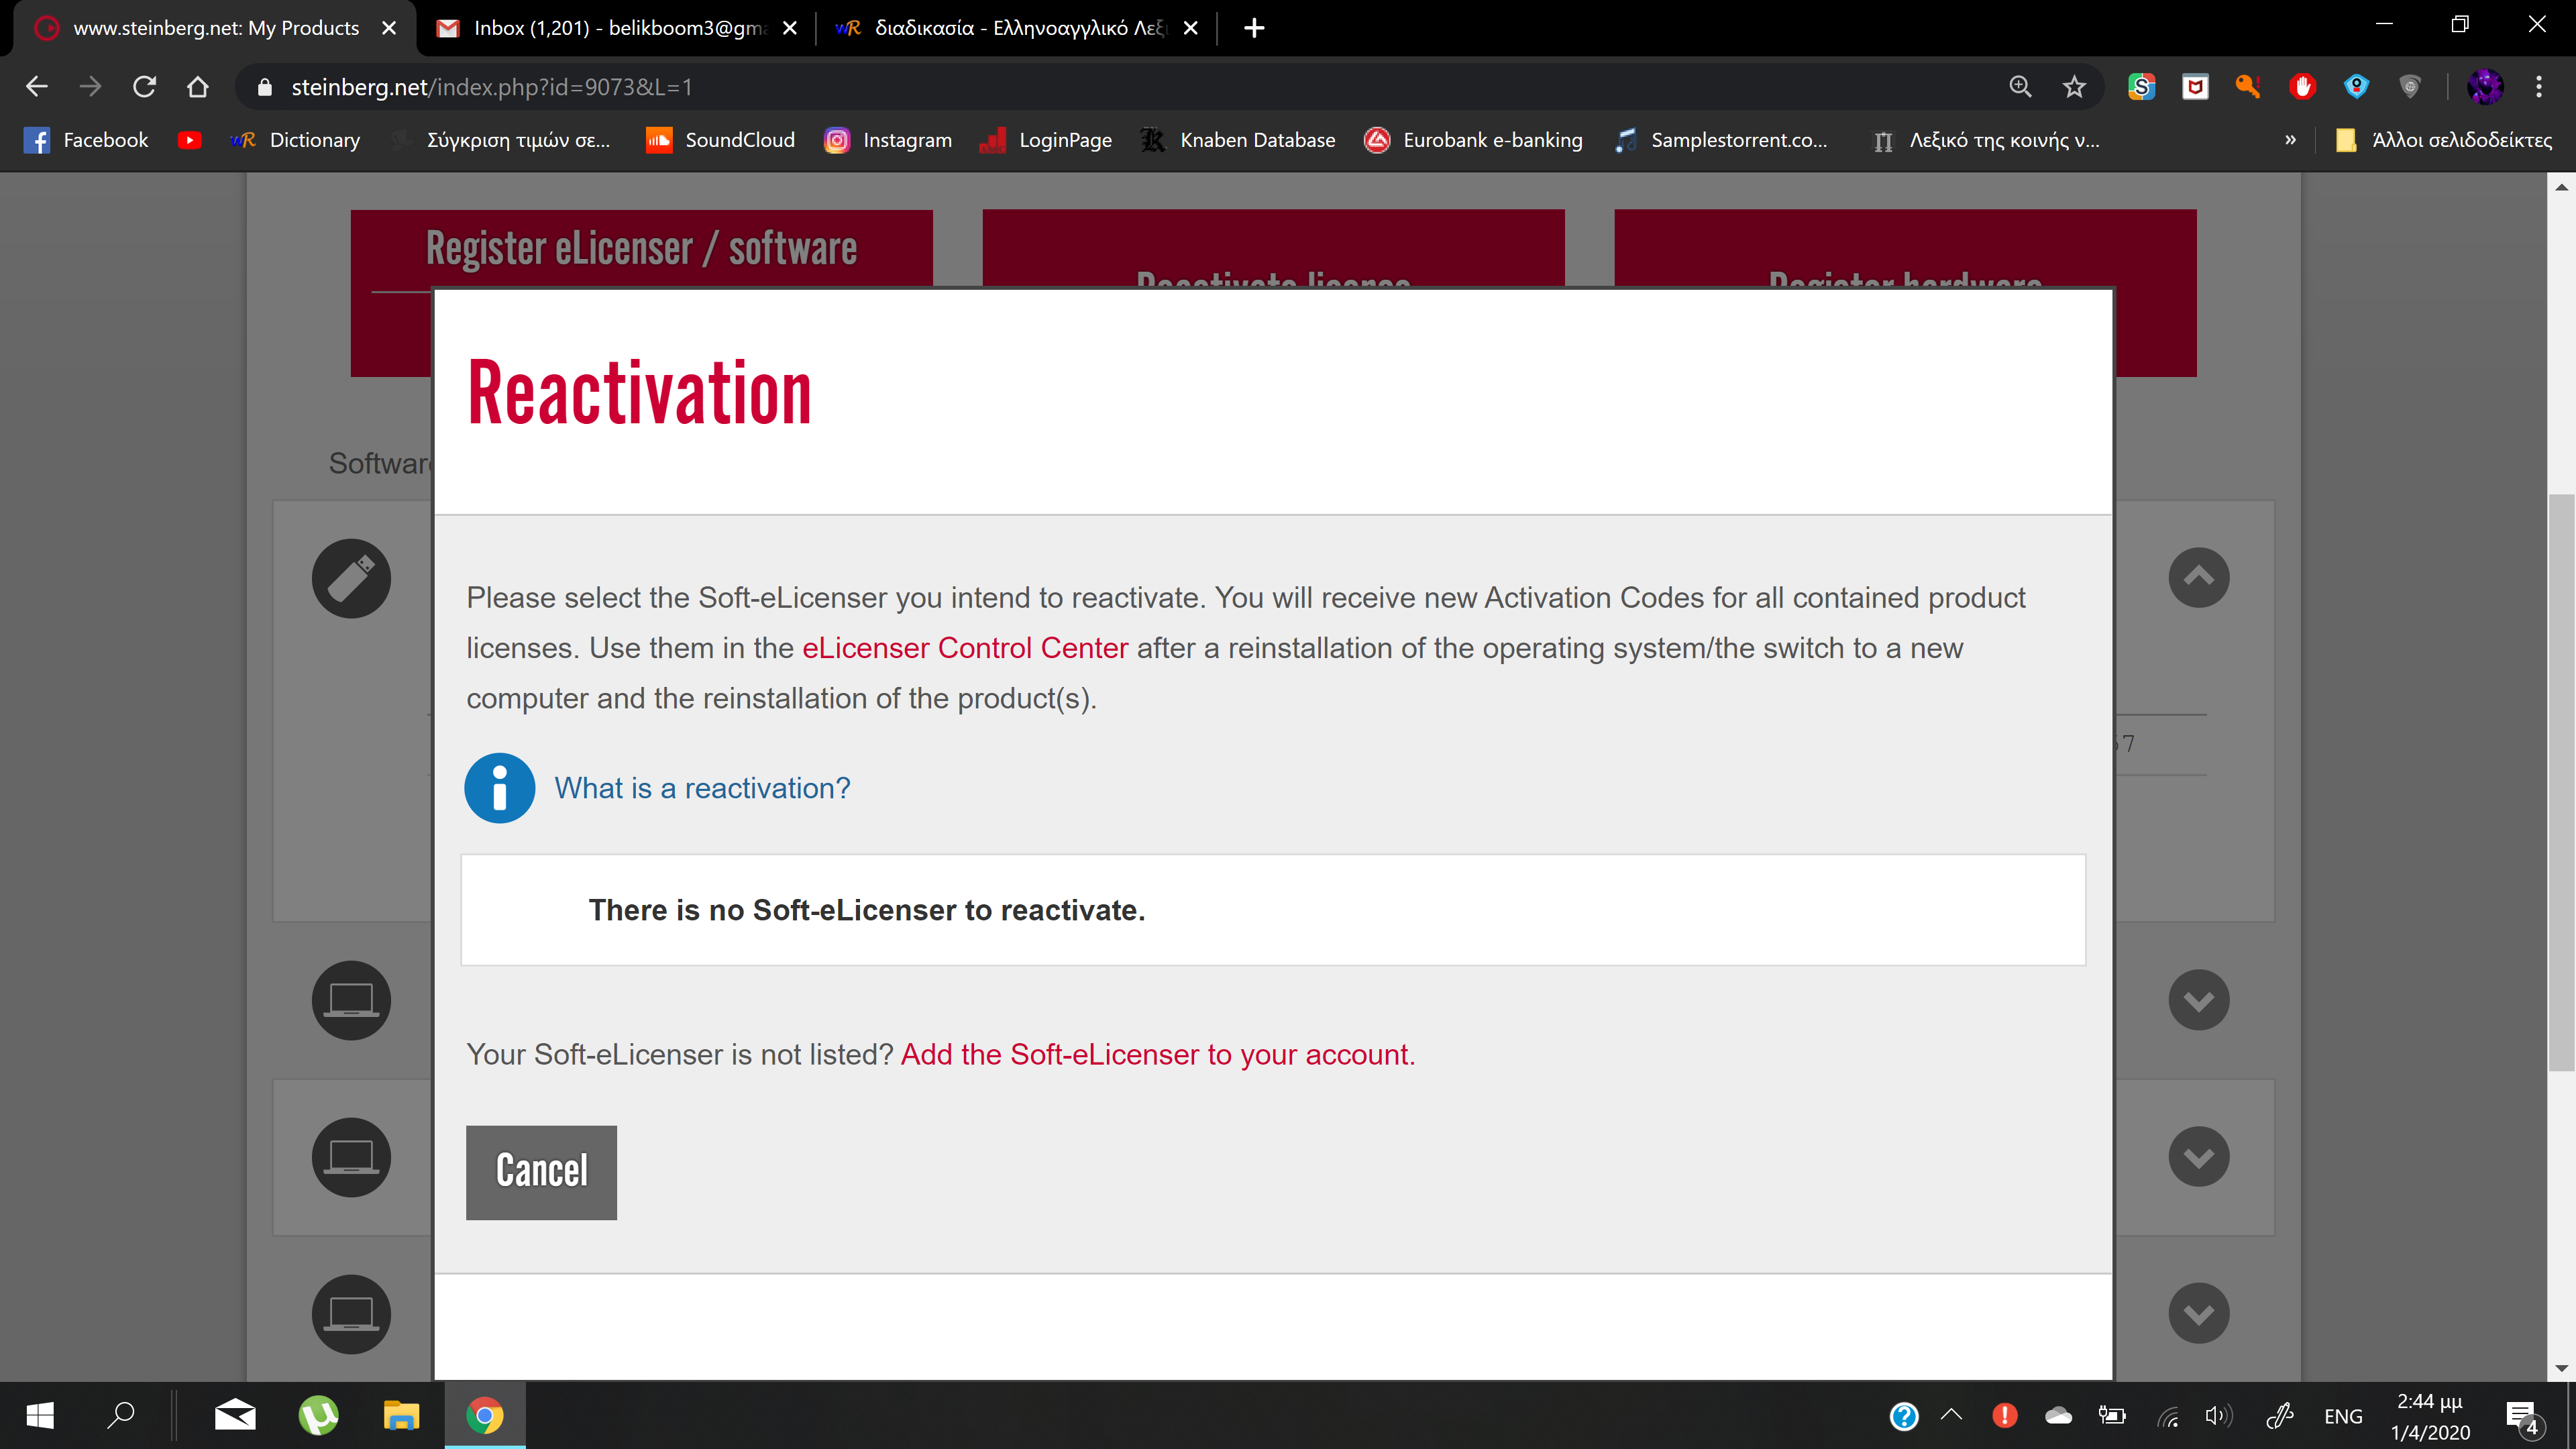Collapse the top eLicenser chevron-up arrow
Screen dimensions: 2576x1449
(2198, 577)
